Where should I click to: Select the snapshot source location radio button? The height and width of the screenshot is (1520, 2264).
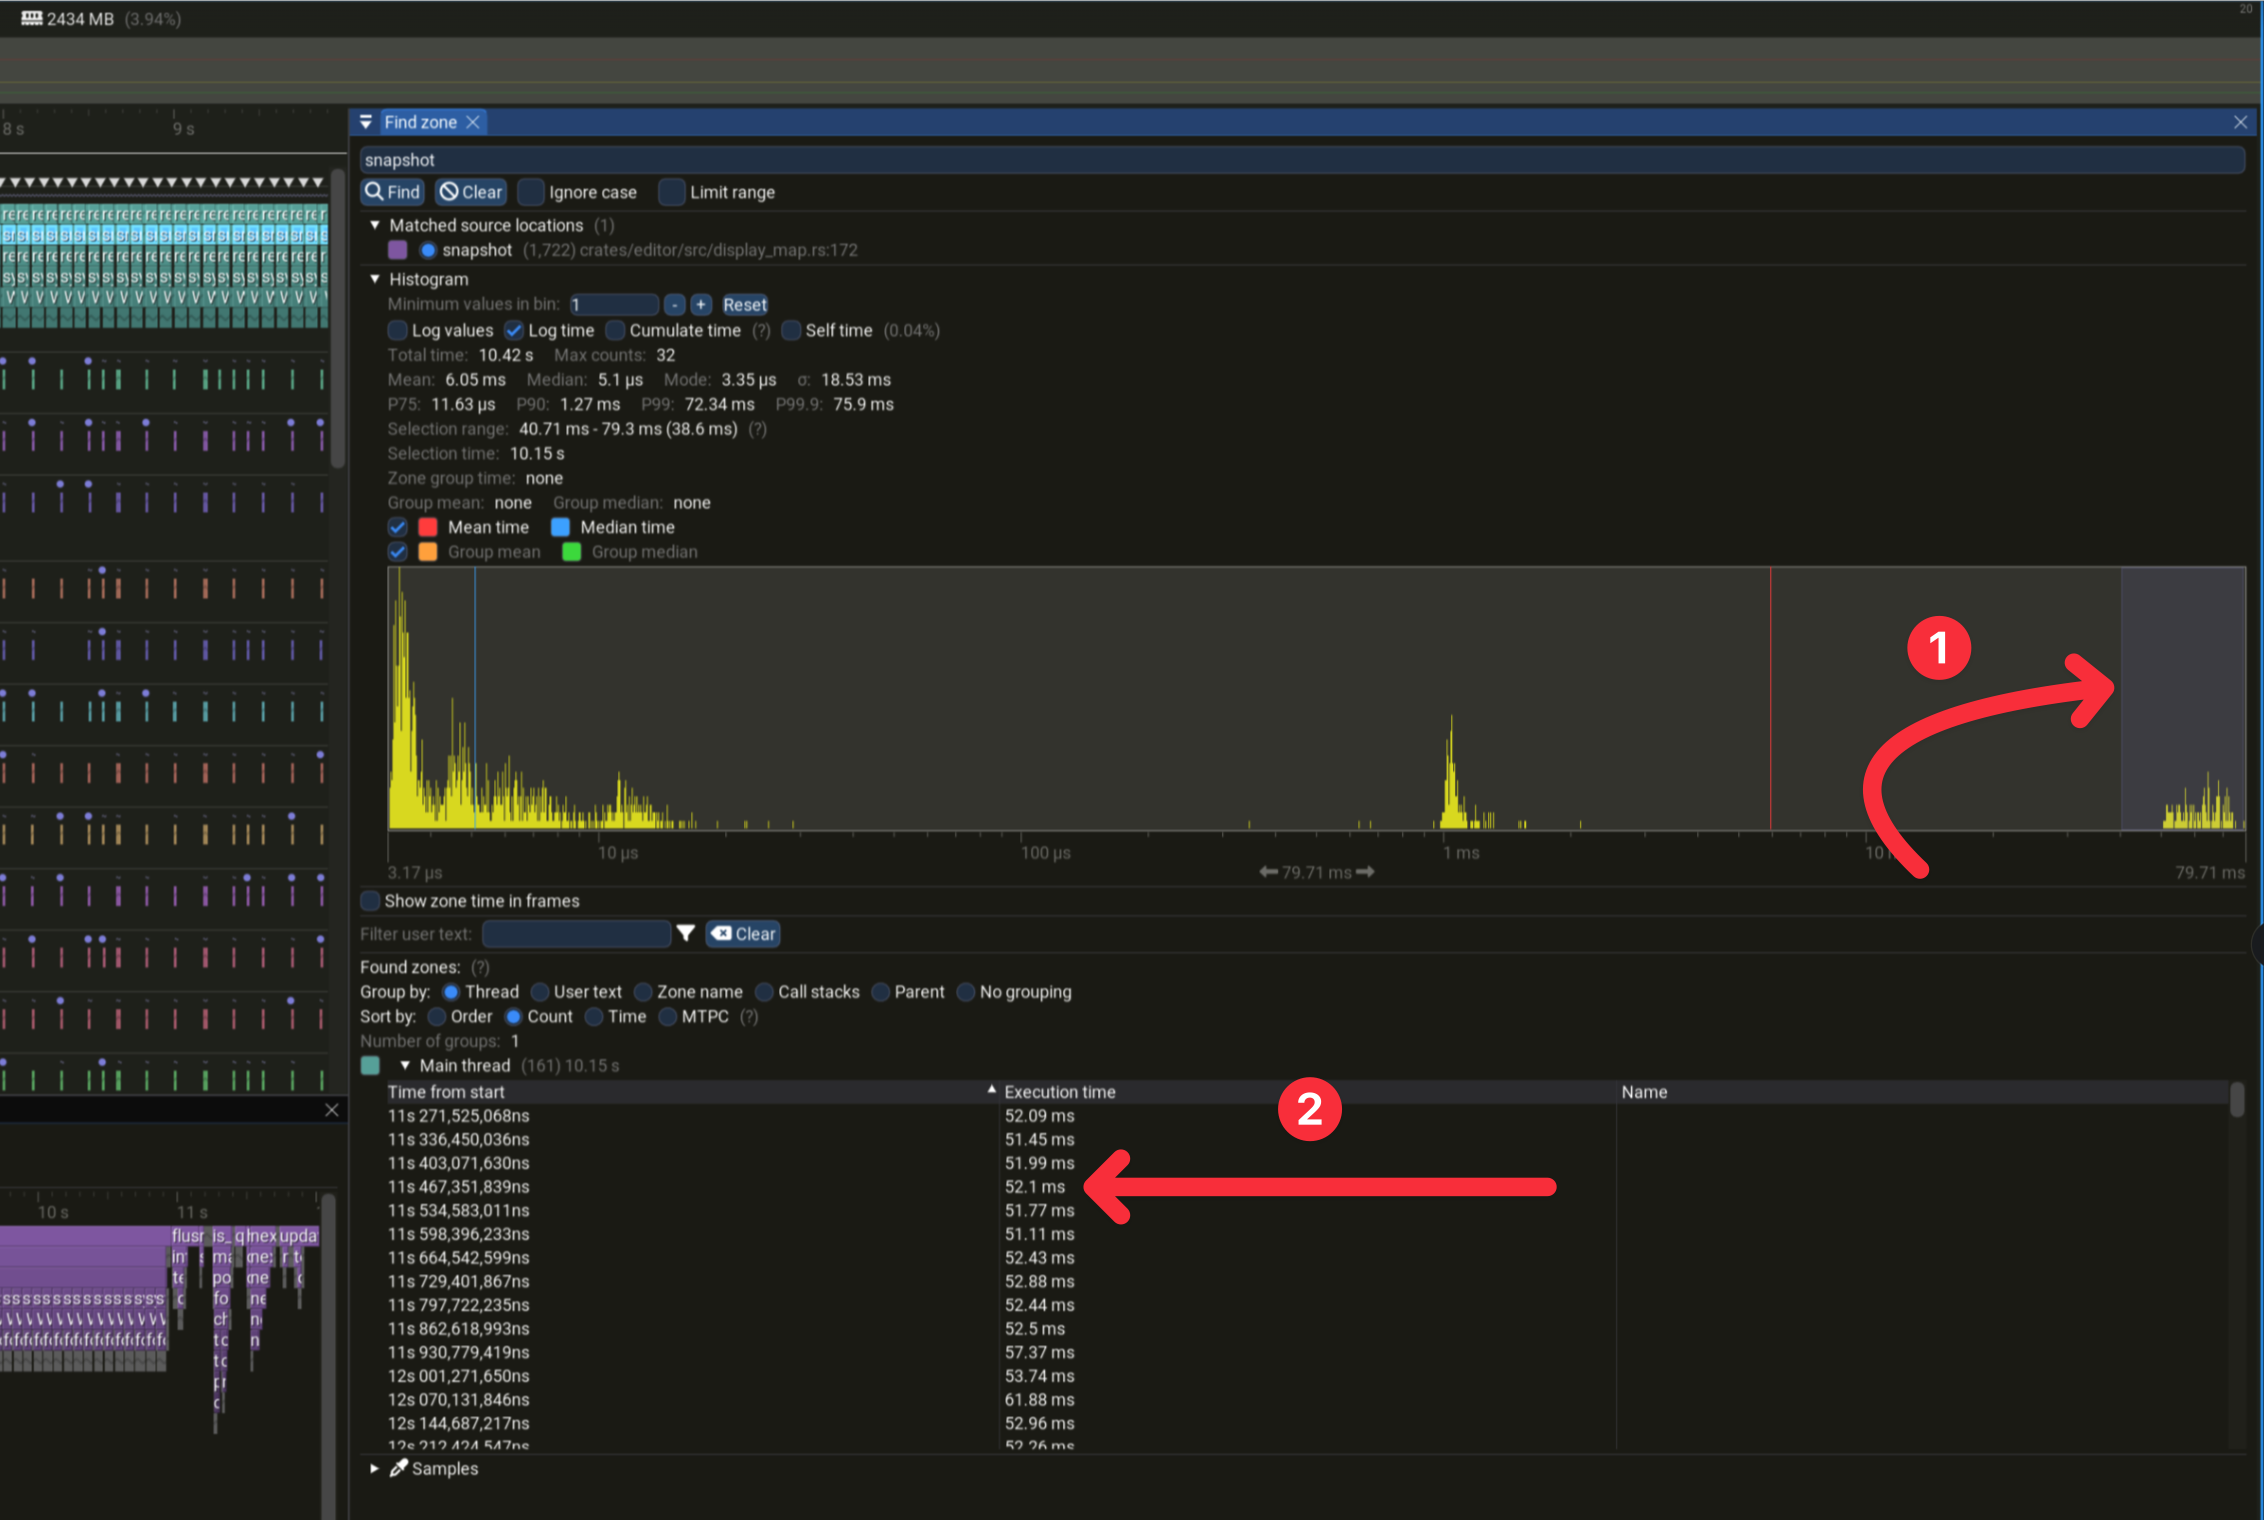tap(428, 250)
